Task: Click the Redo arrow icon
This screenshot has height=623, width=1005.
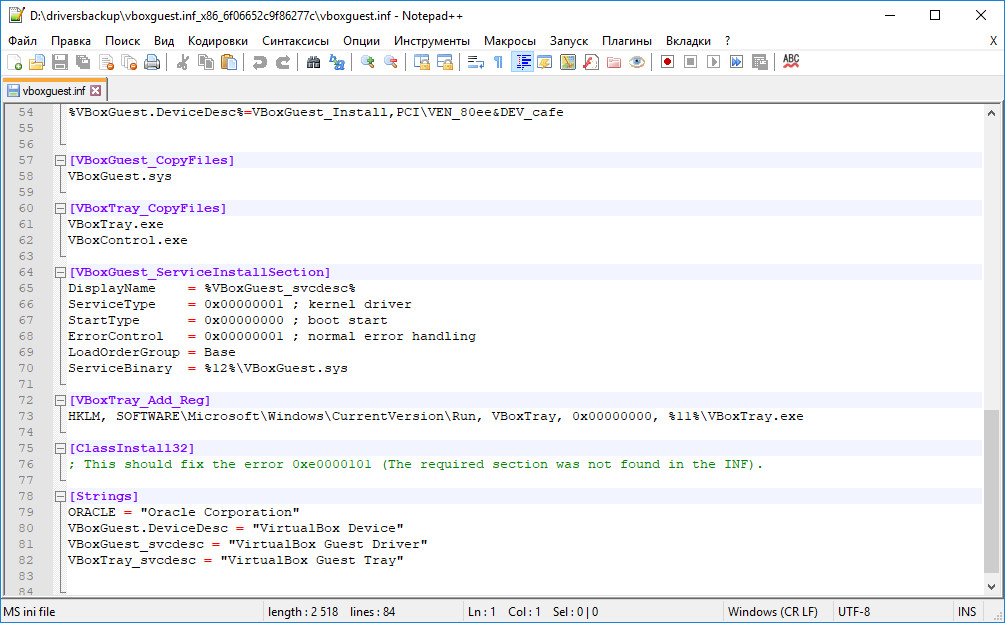Action: click(x=283, y=62)
